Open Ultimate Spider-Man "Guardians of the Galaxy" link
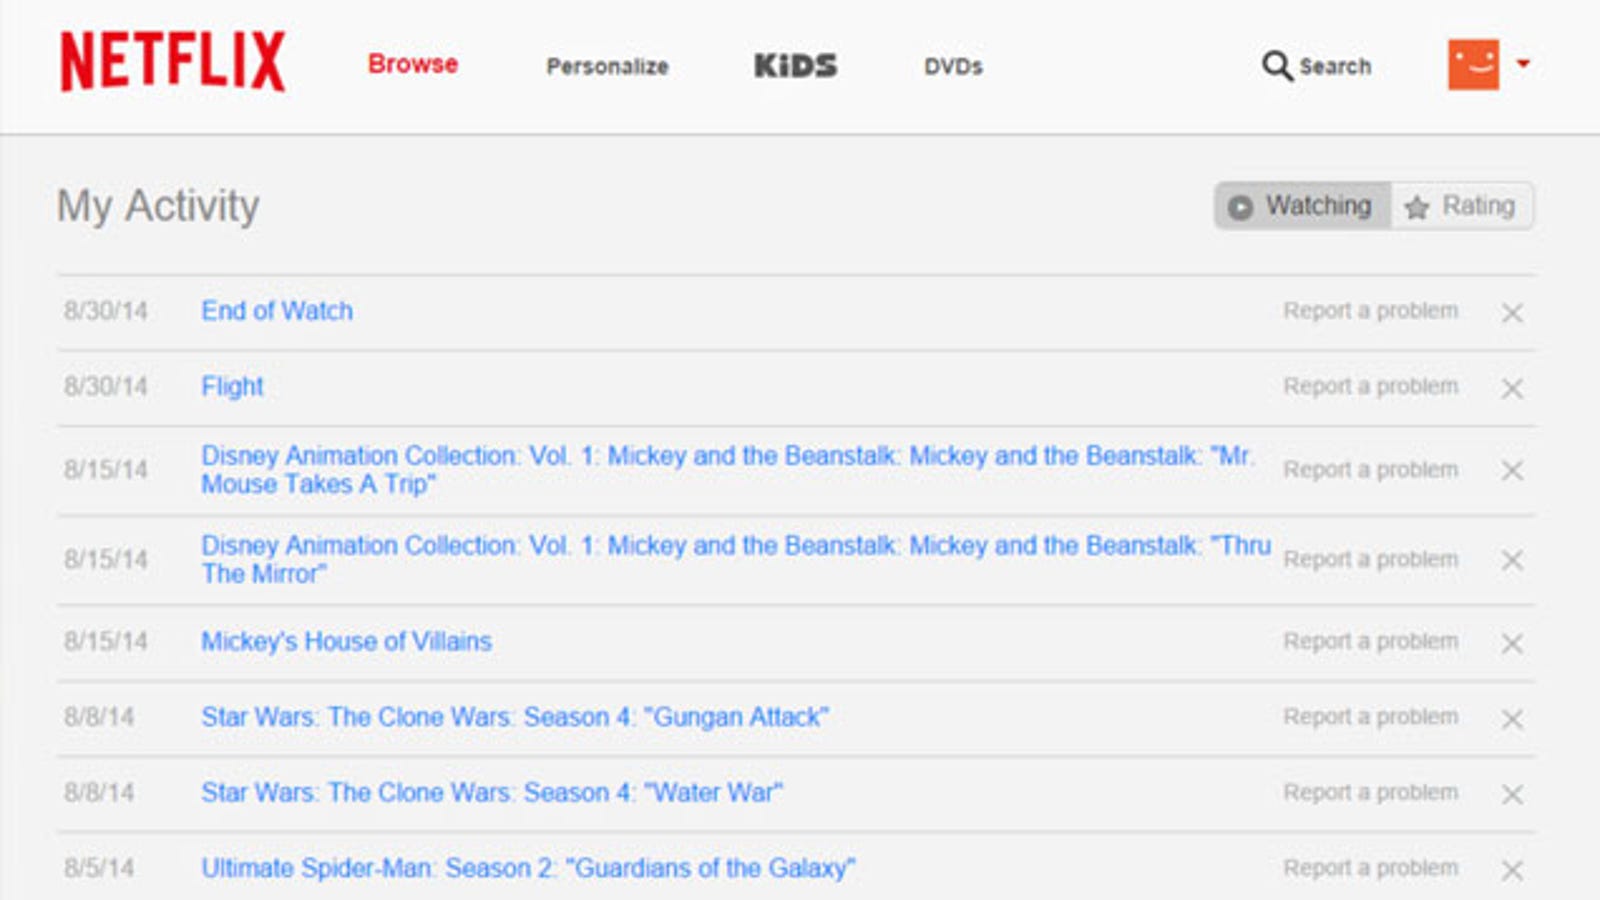This screenshot has width=1600, height=900. [x=528, y=868]
